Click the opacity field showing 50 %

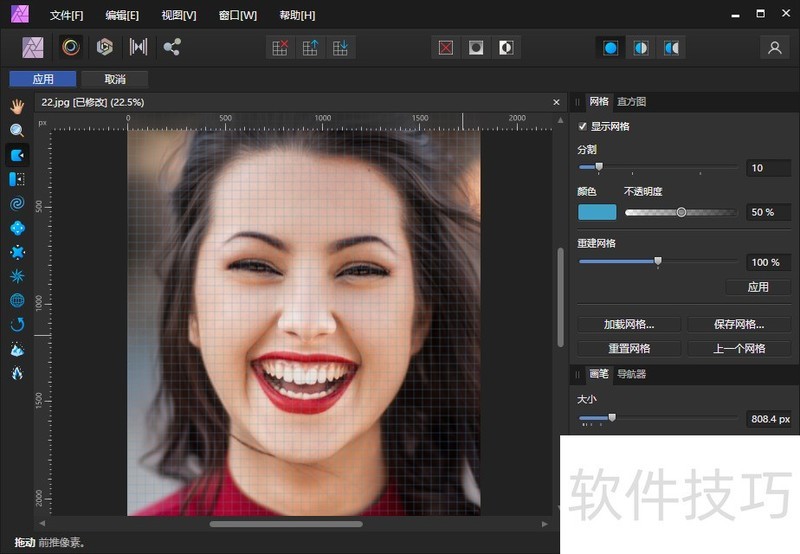tap(768, 212)
